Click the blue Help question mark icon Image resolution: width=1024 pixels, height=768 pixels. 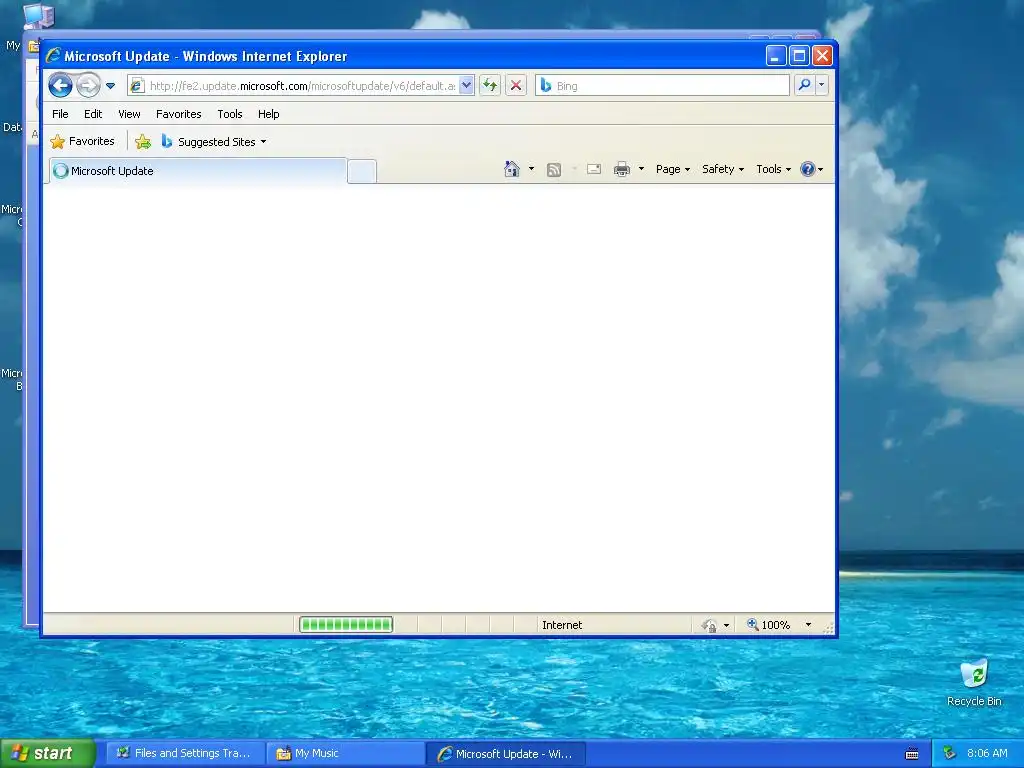[x=808, y=169]
